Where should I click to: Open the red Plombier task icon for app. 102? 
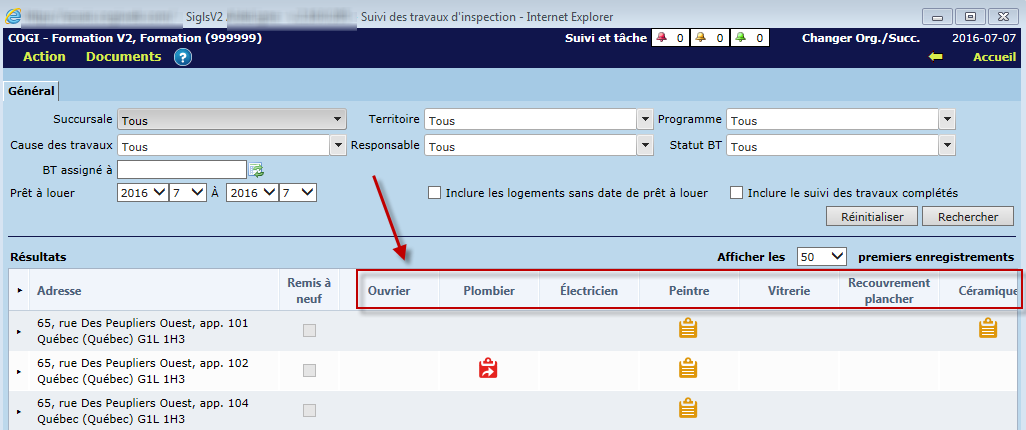488,368
